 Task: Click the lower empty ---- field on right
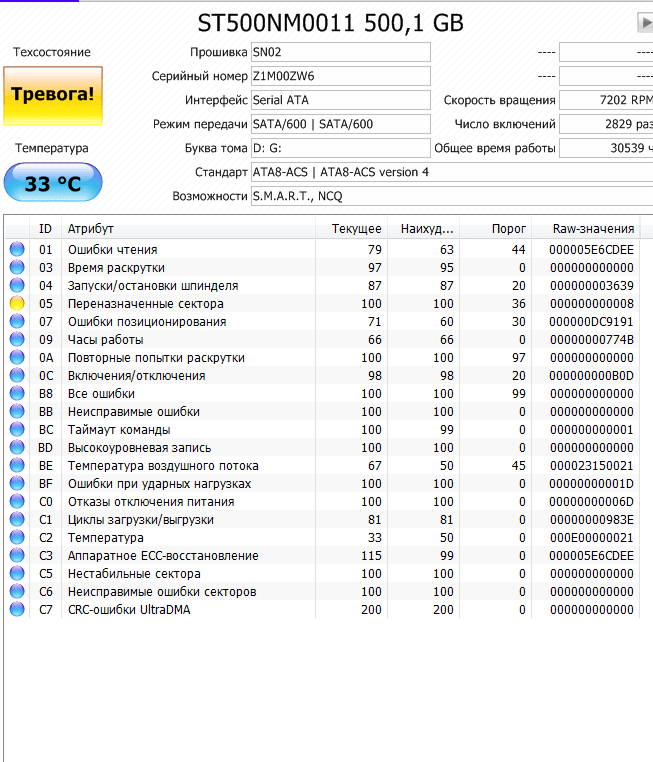tap(606, 76)
